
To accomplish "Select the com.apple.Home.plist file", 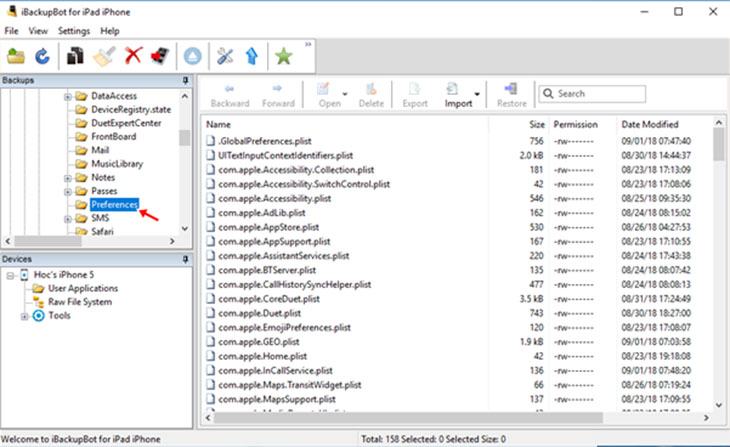I will 263,356.
